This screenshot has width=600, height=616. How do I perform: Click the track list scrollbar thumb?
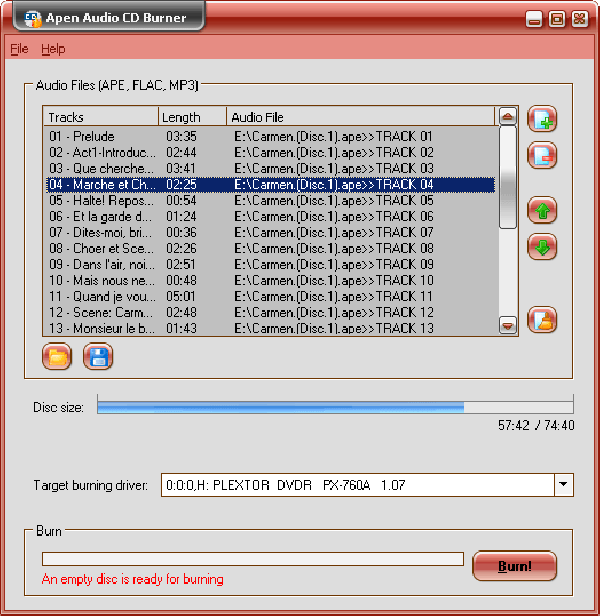(x=508, y=177)
